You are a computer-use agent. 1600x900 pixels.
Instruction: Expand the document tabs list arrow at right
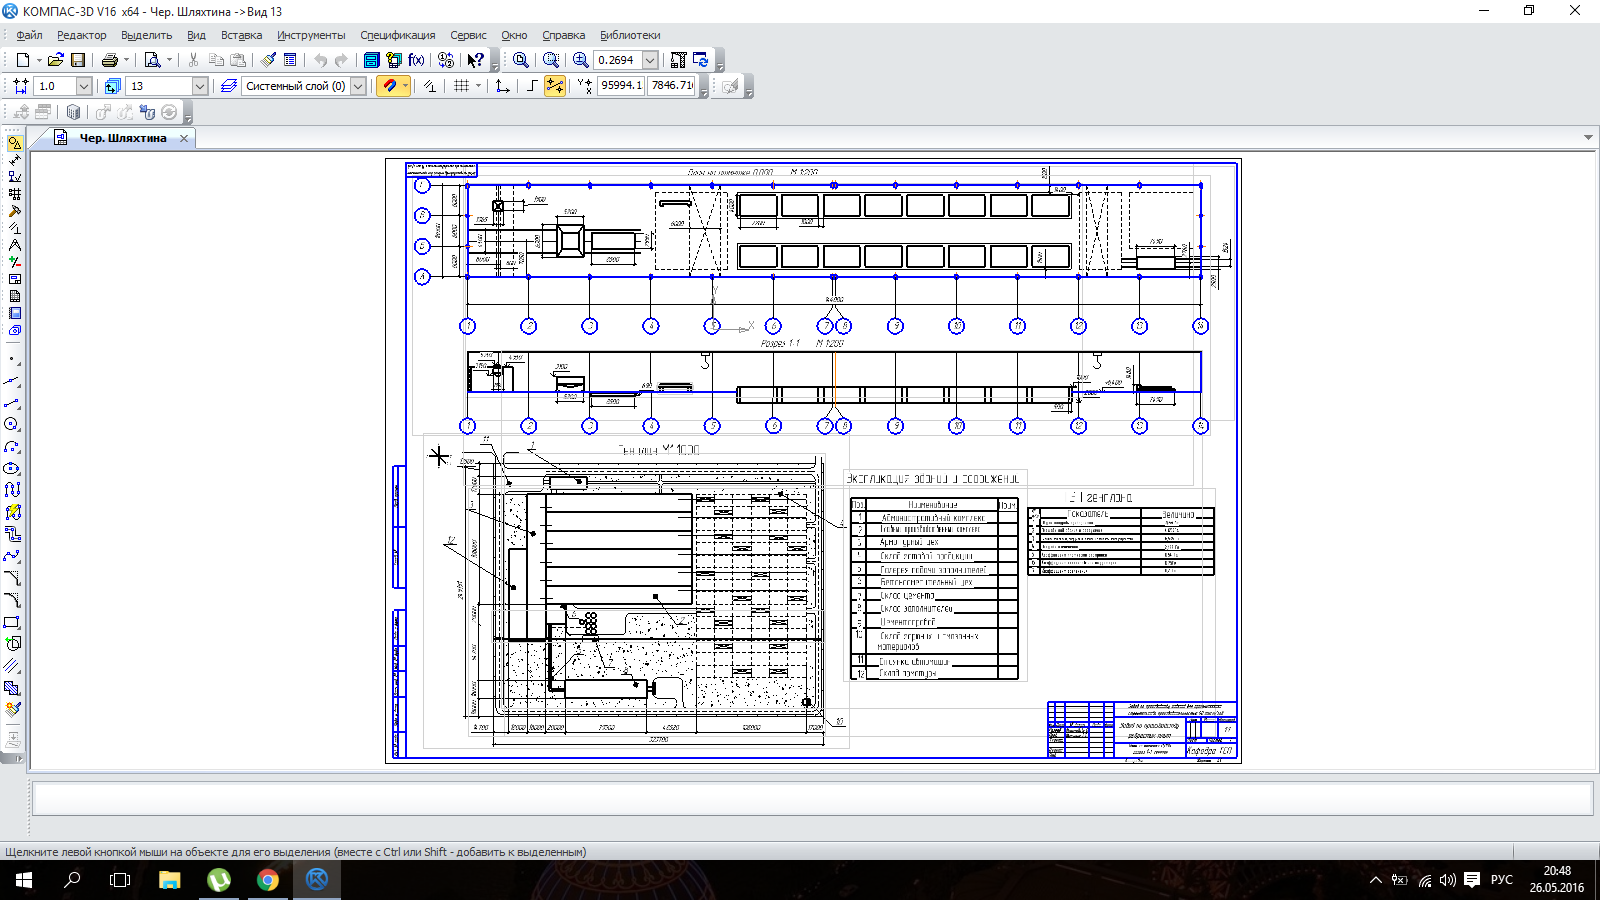point(1588,138)
